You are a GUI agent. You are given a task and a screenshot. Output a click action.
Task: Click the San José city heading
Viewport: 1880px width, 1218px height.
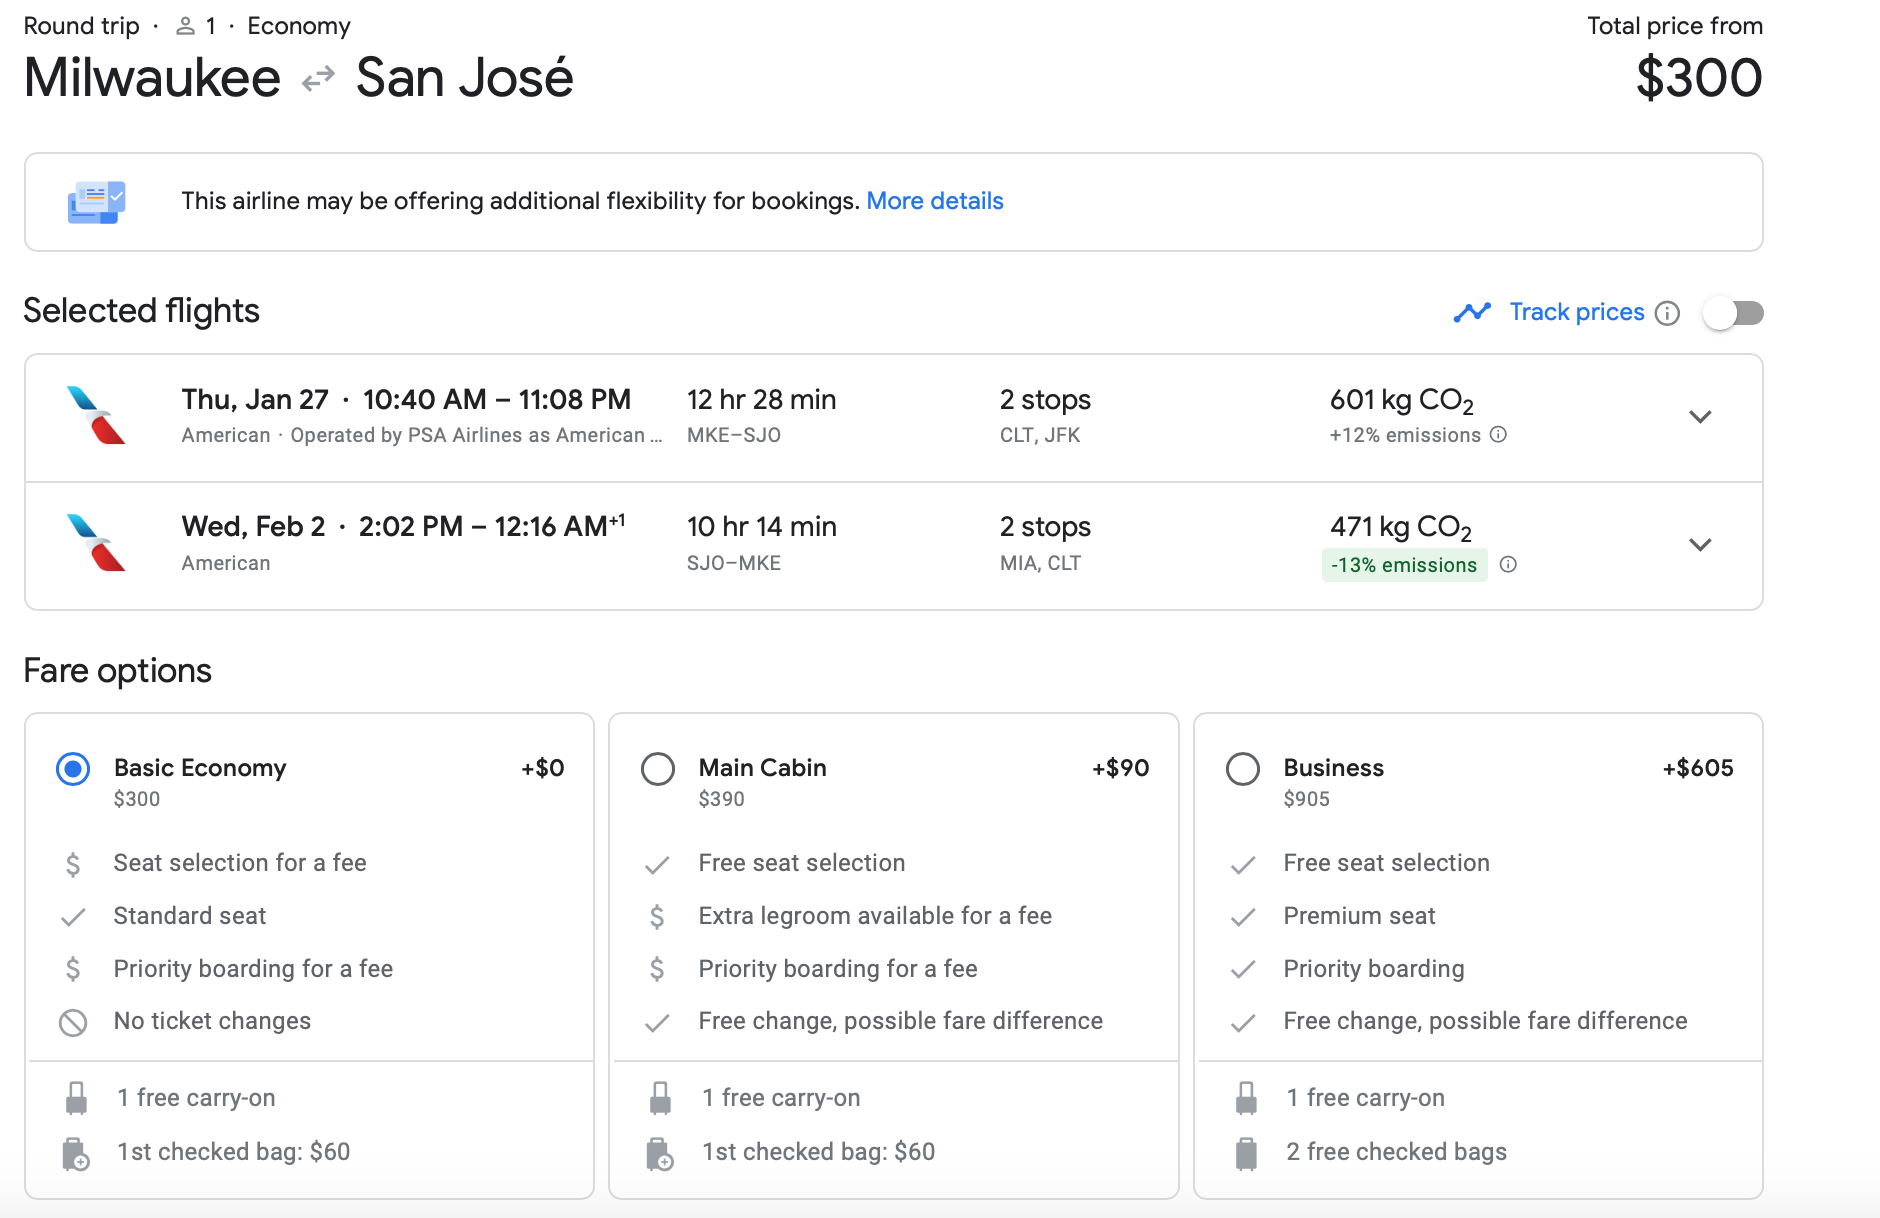coord(465,78)
